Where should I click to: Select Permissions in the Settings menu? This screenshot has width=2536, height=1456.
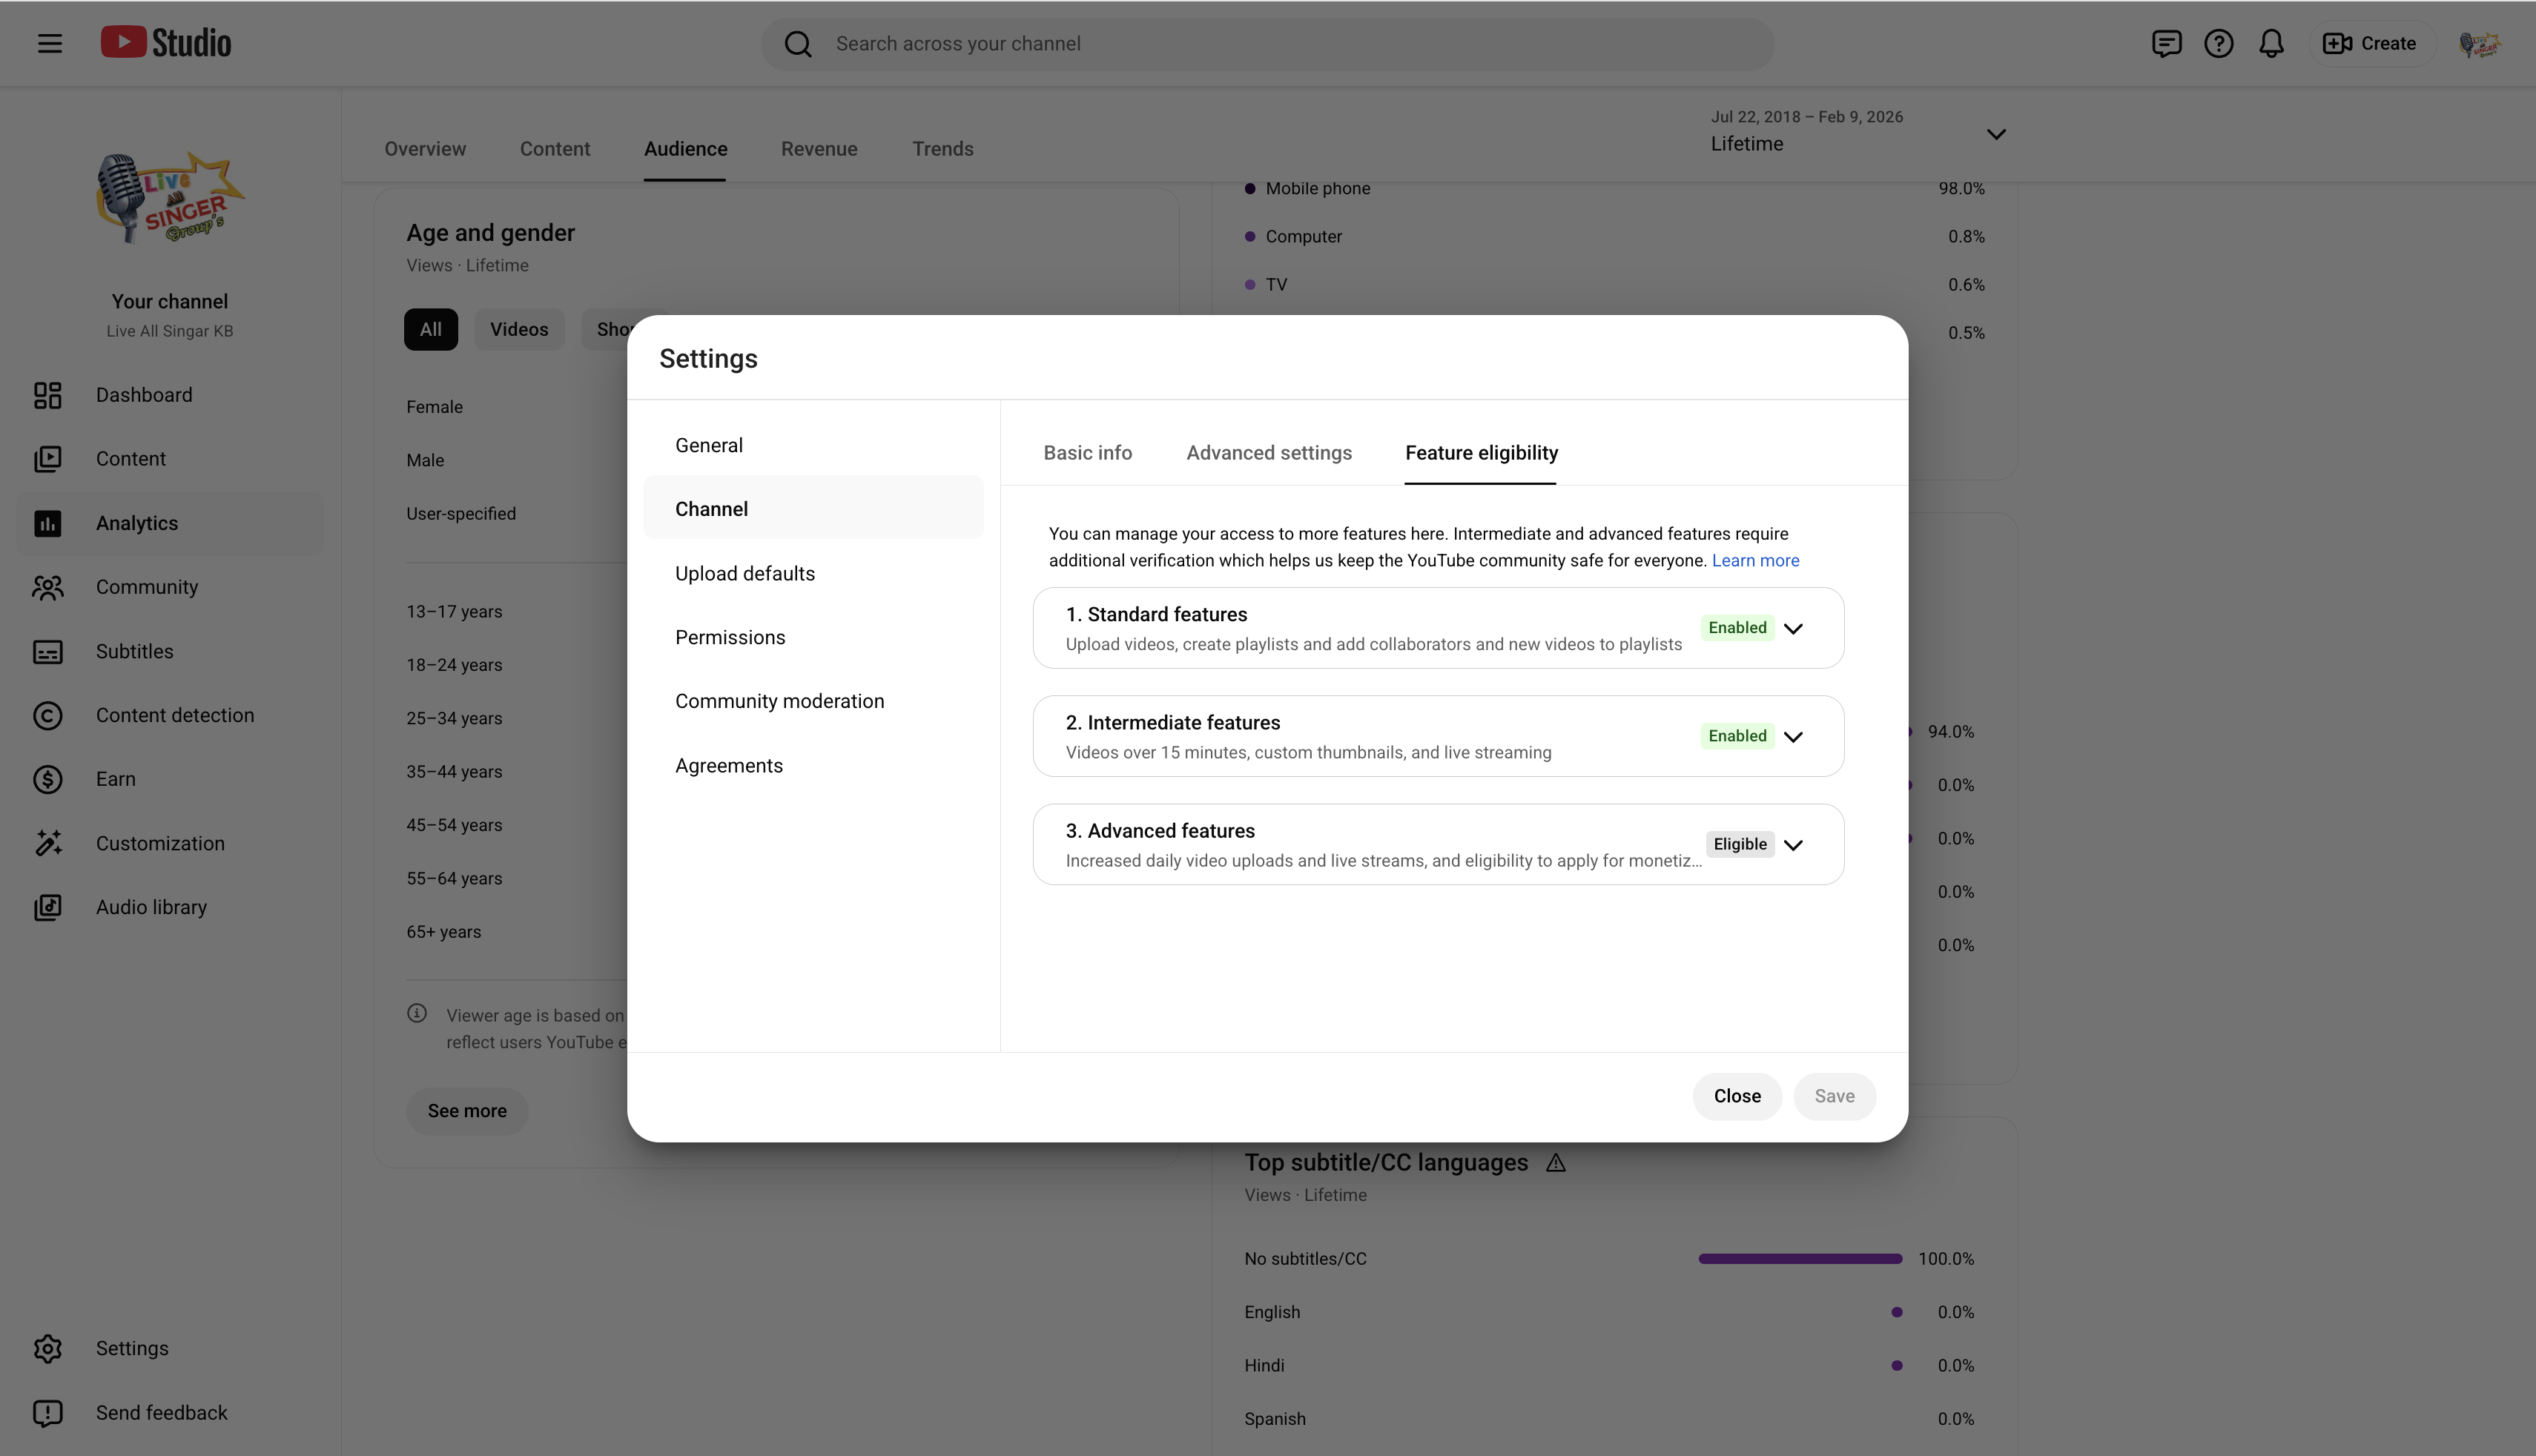click(x=813, y=637)
